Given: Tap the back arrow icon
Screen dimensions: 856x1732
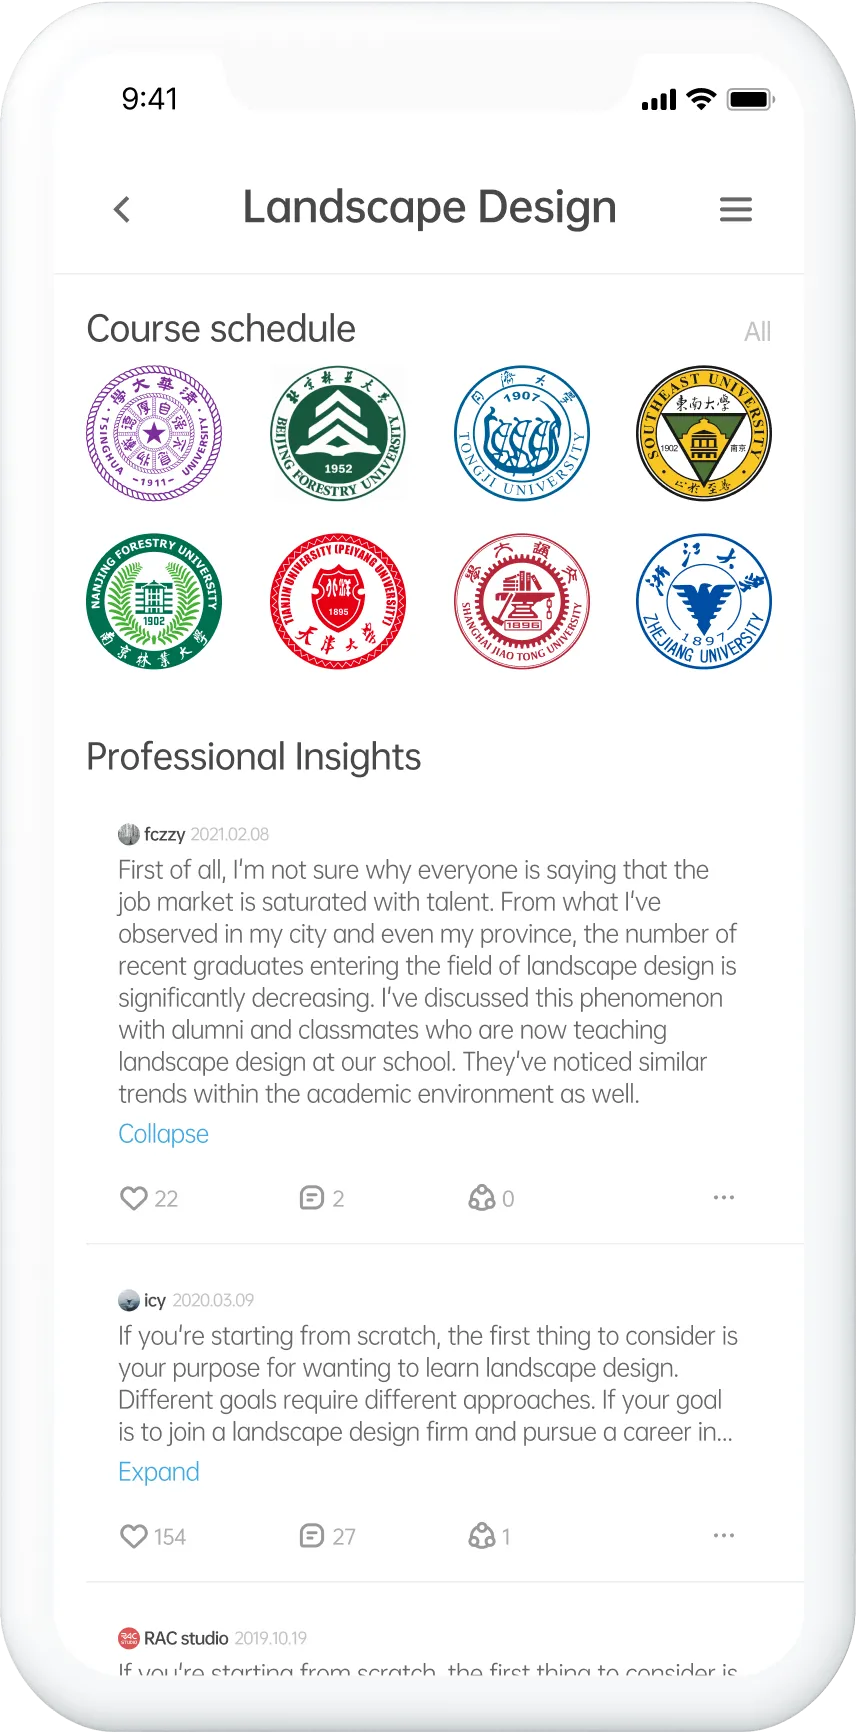Looking at the screenshot, I should pos(122,210).
